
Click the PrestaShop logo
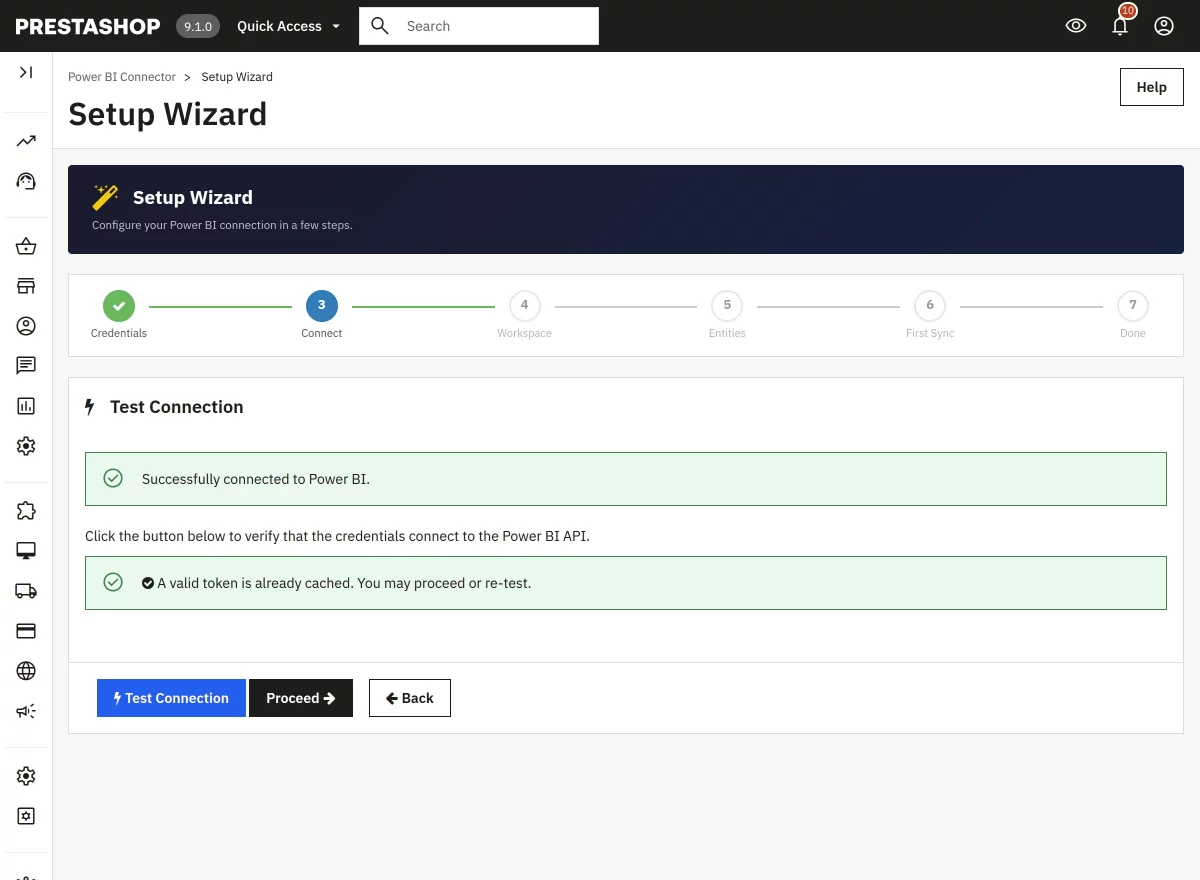pyautogui.click(x=88, y=26)
